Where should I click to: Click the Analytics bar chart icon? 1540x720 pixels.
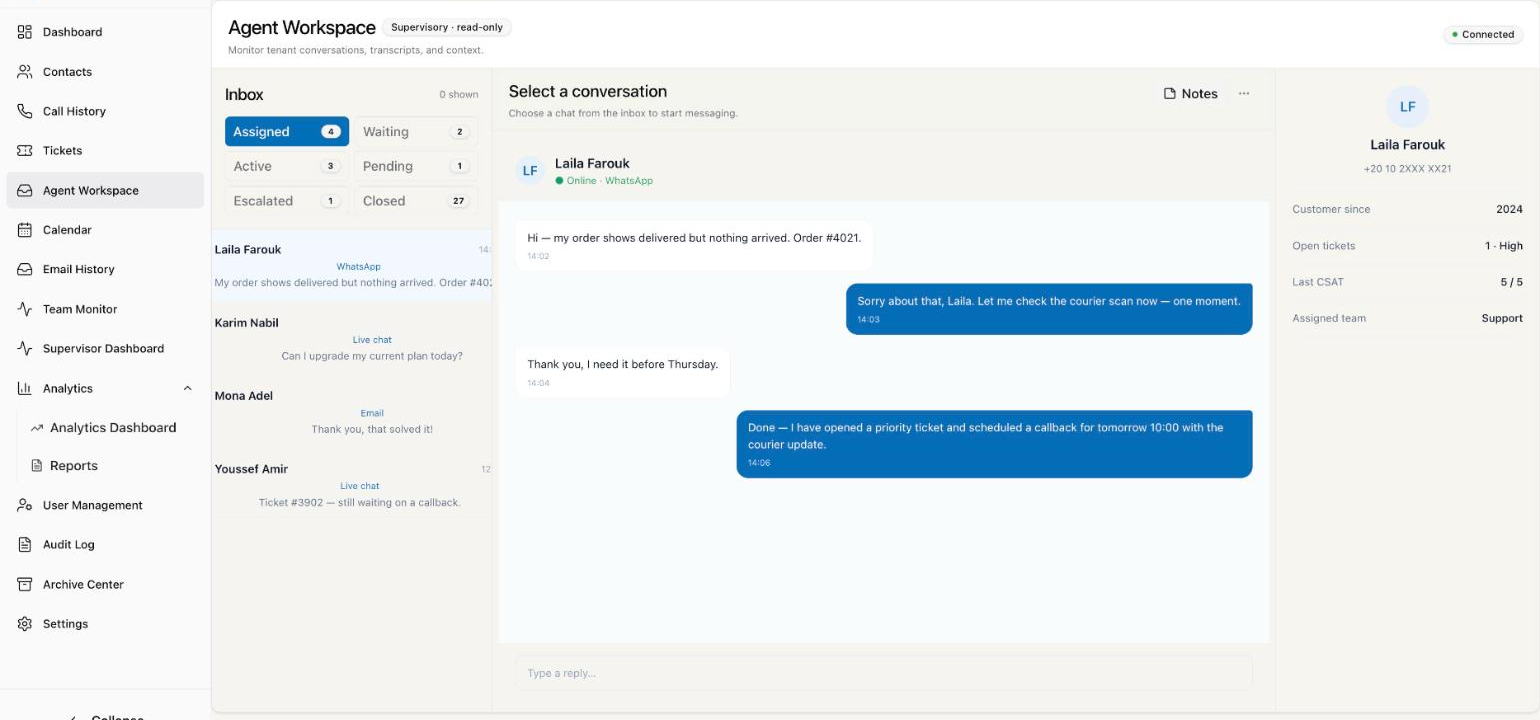pos(25,388)
